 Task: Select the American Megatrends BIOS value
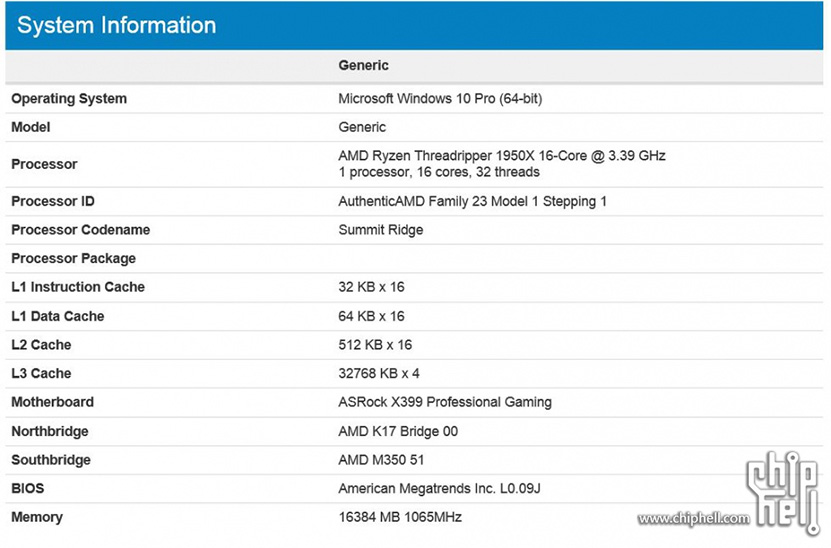(439, 489)
